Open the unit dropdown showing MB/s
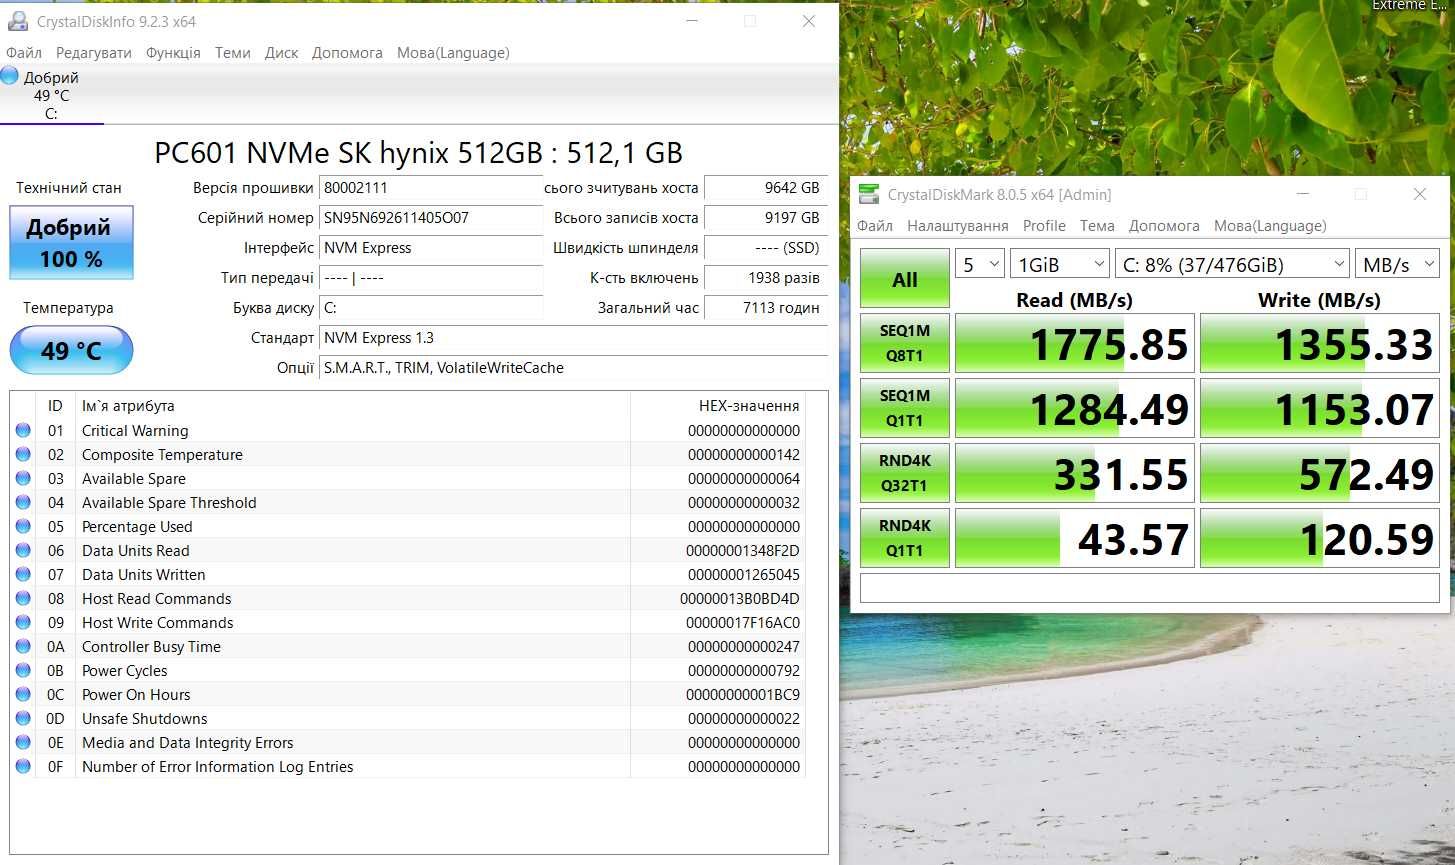 coord(1397,264)
